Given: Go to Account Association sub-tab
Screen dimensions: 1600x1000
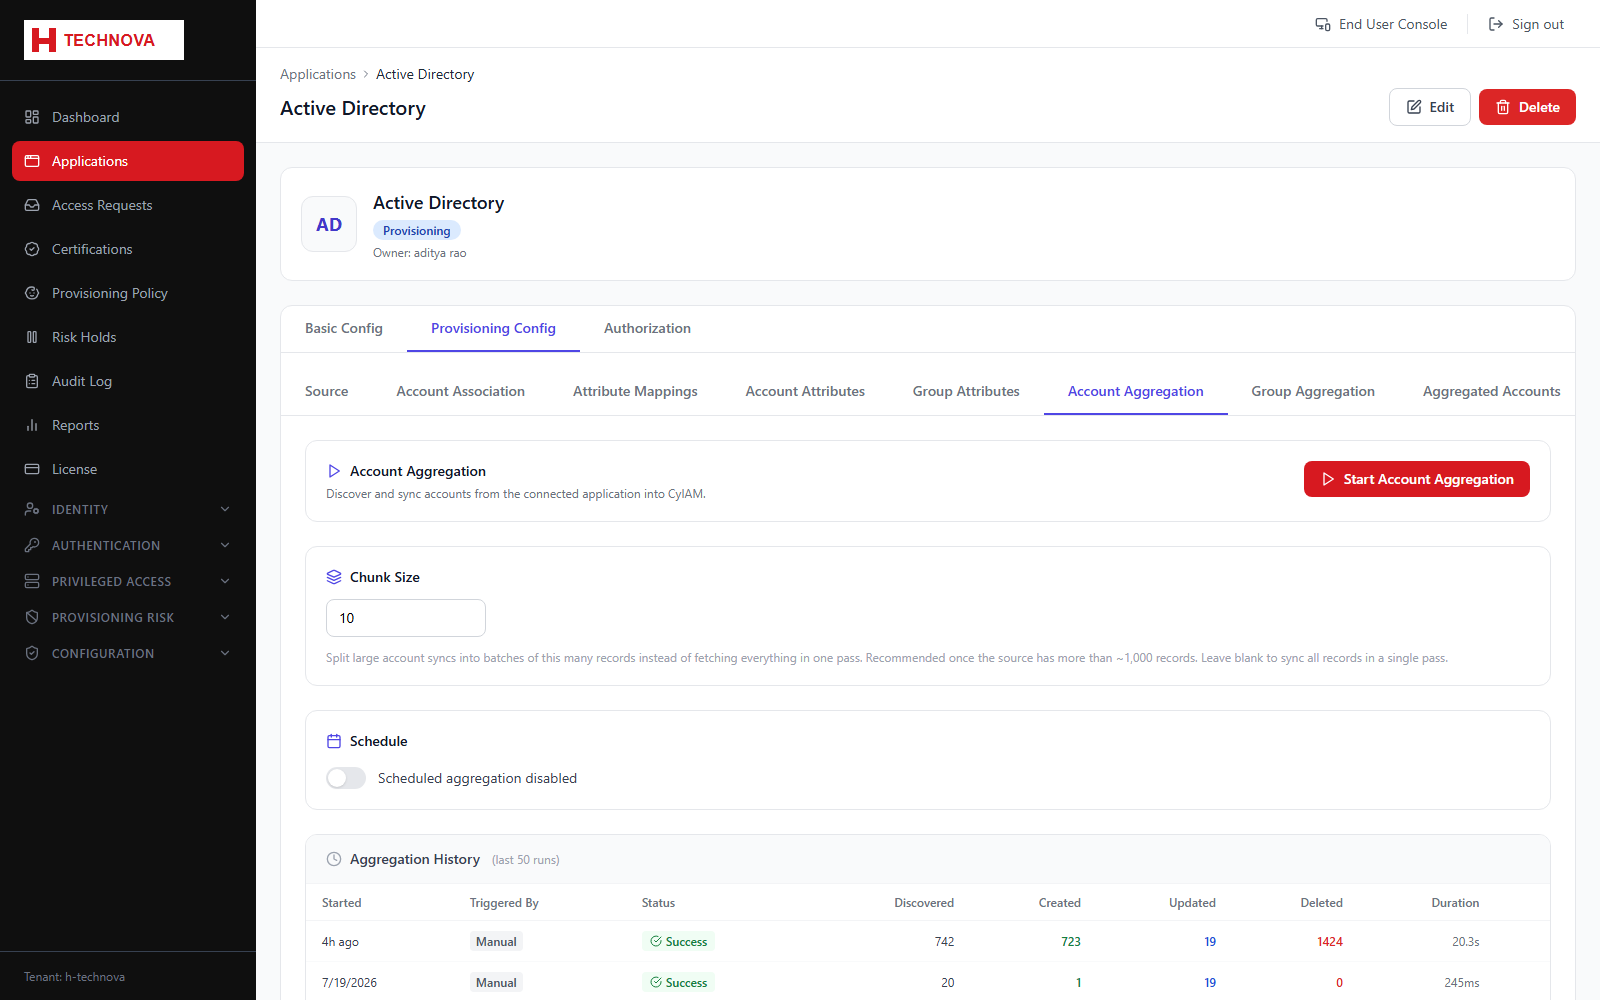Looking at the screenshot, I should pyautogui.click(x=461, y=391).
